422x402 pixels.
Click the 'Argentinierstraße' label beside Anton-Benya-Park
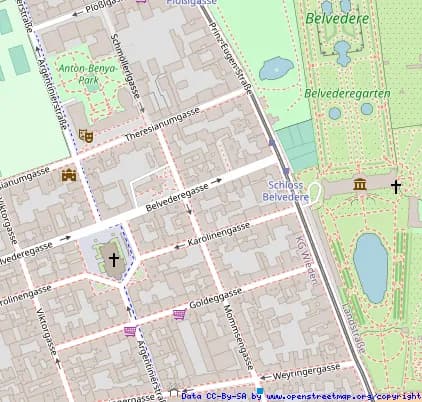[52, 94]
